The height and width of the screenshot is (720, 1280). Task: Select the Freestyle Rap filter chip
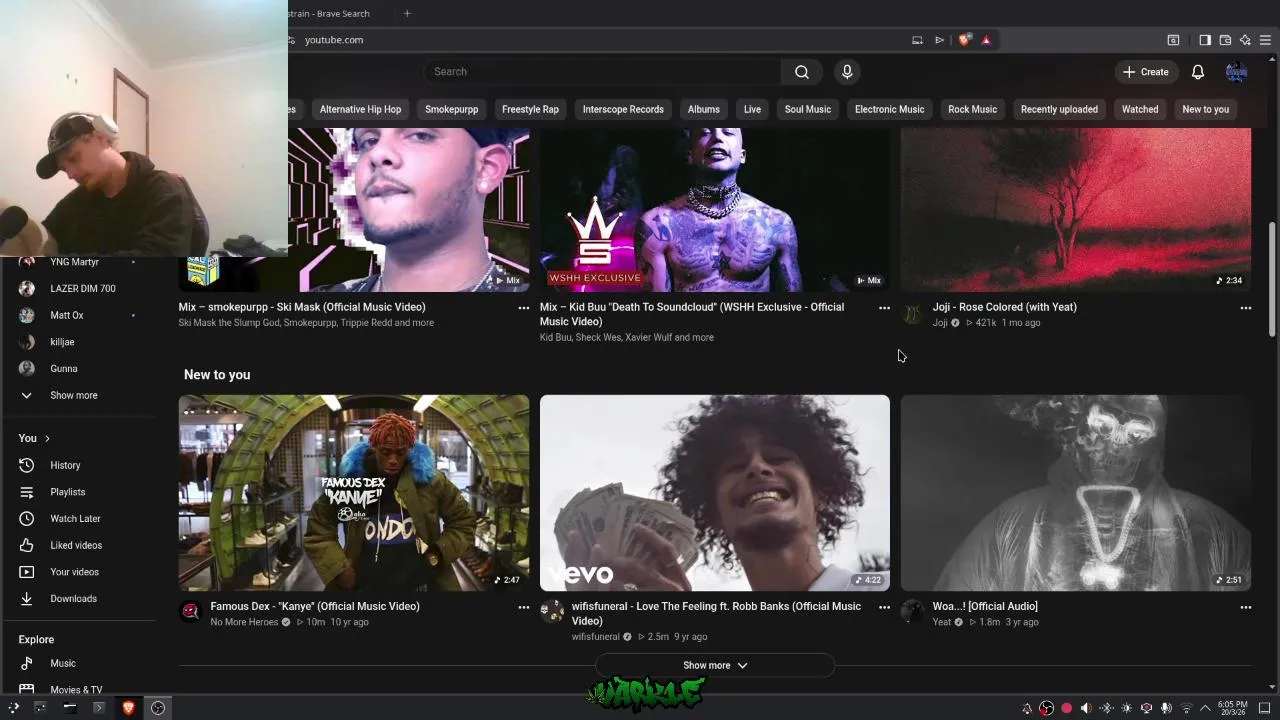pyautogui.click(x=530, y=109)
